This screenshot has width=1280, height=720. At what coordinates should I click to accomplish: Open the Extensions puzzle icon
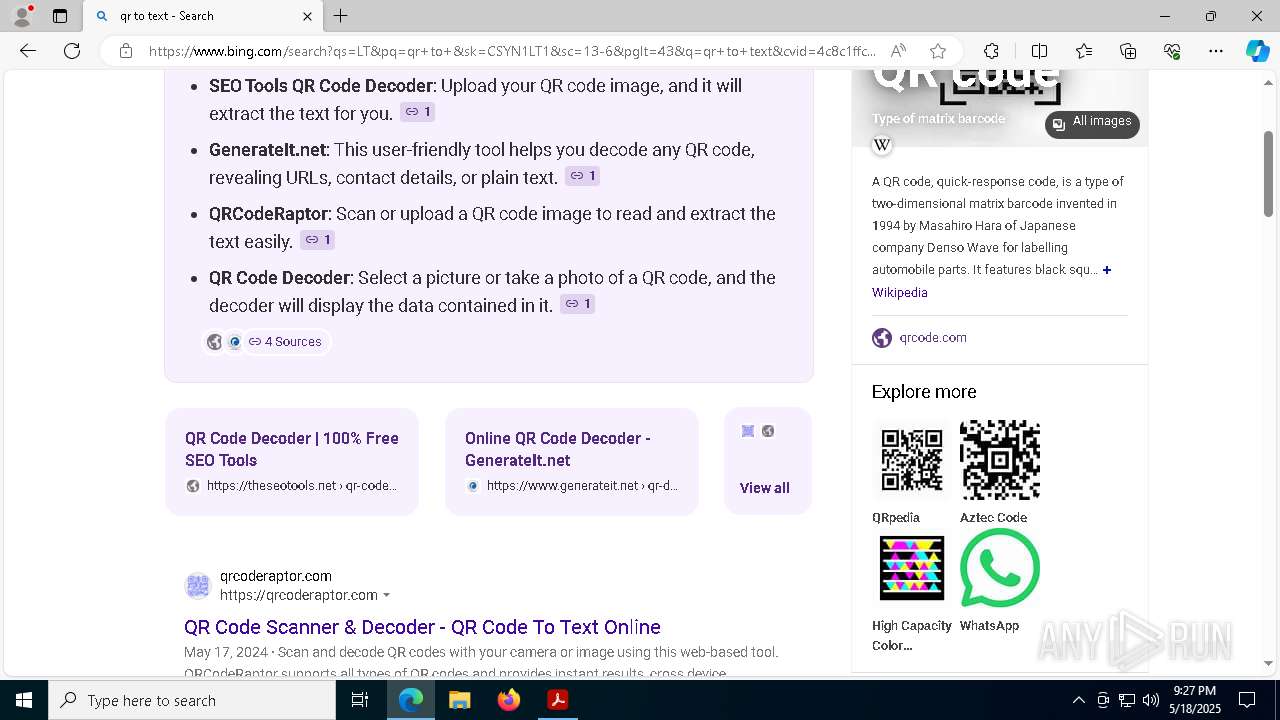991,51
